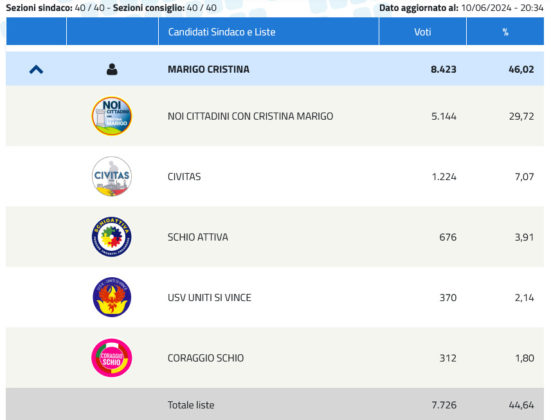Image resolution: width=551 pixels, height=420 pixels.
Task: Click the Voti column header
Action: (x=422, y=32)
